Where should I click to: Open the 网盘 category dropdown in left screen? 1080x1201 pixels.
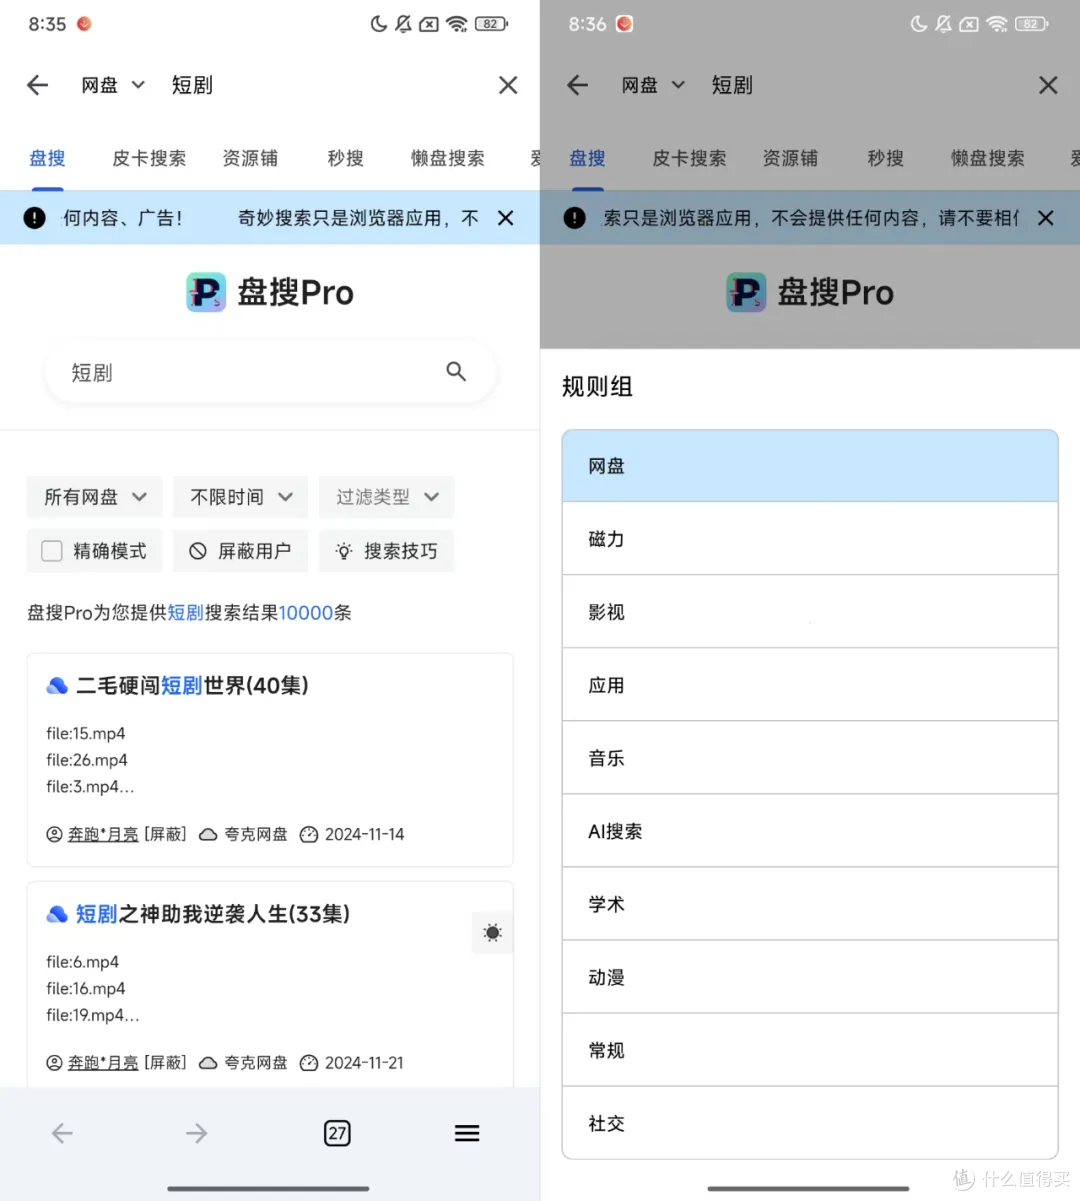[113, 85]
